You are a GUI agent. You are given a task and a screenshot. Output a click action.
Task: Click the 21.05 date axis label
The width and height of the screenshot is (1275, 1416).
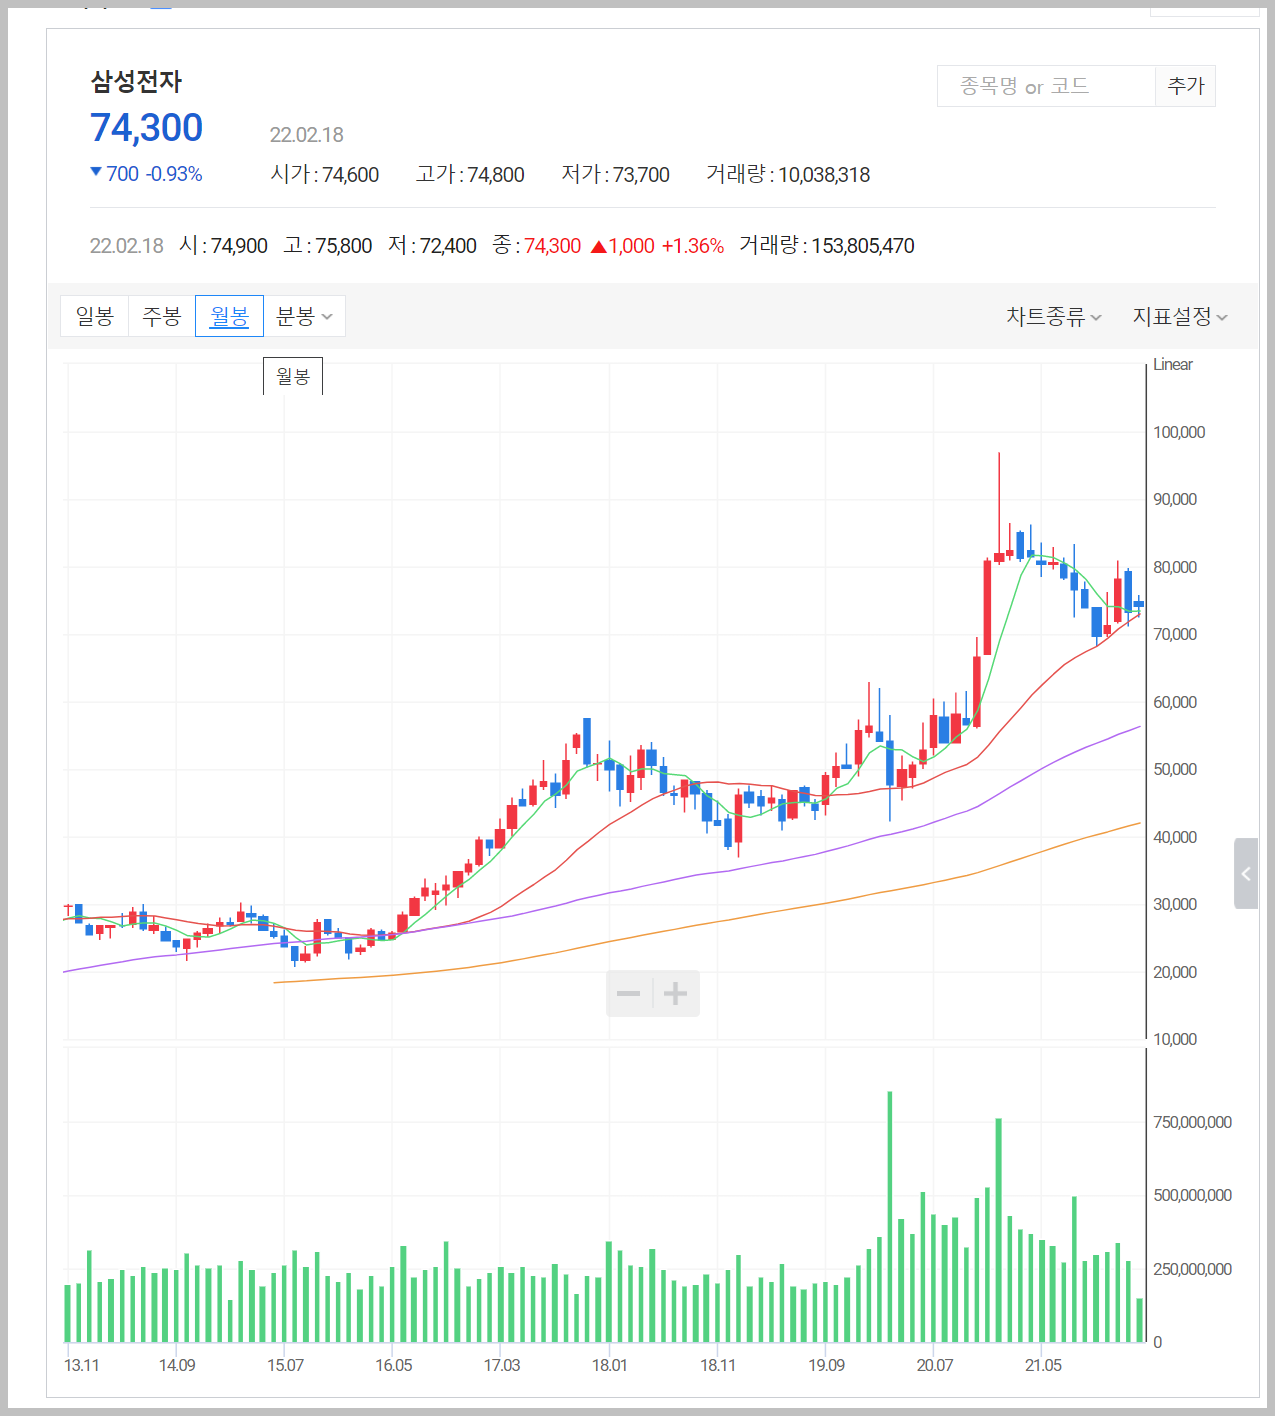pyautogui.click(x=1043, y=1365)
